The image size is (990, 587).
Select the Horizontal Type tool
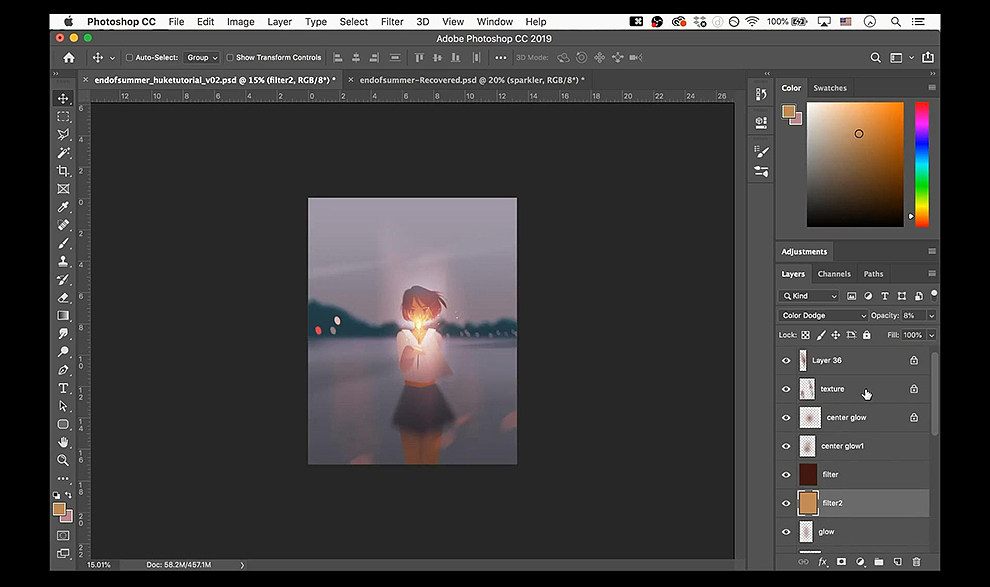63,388
